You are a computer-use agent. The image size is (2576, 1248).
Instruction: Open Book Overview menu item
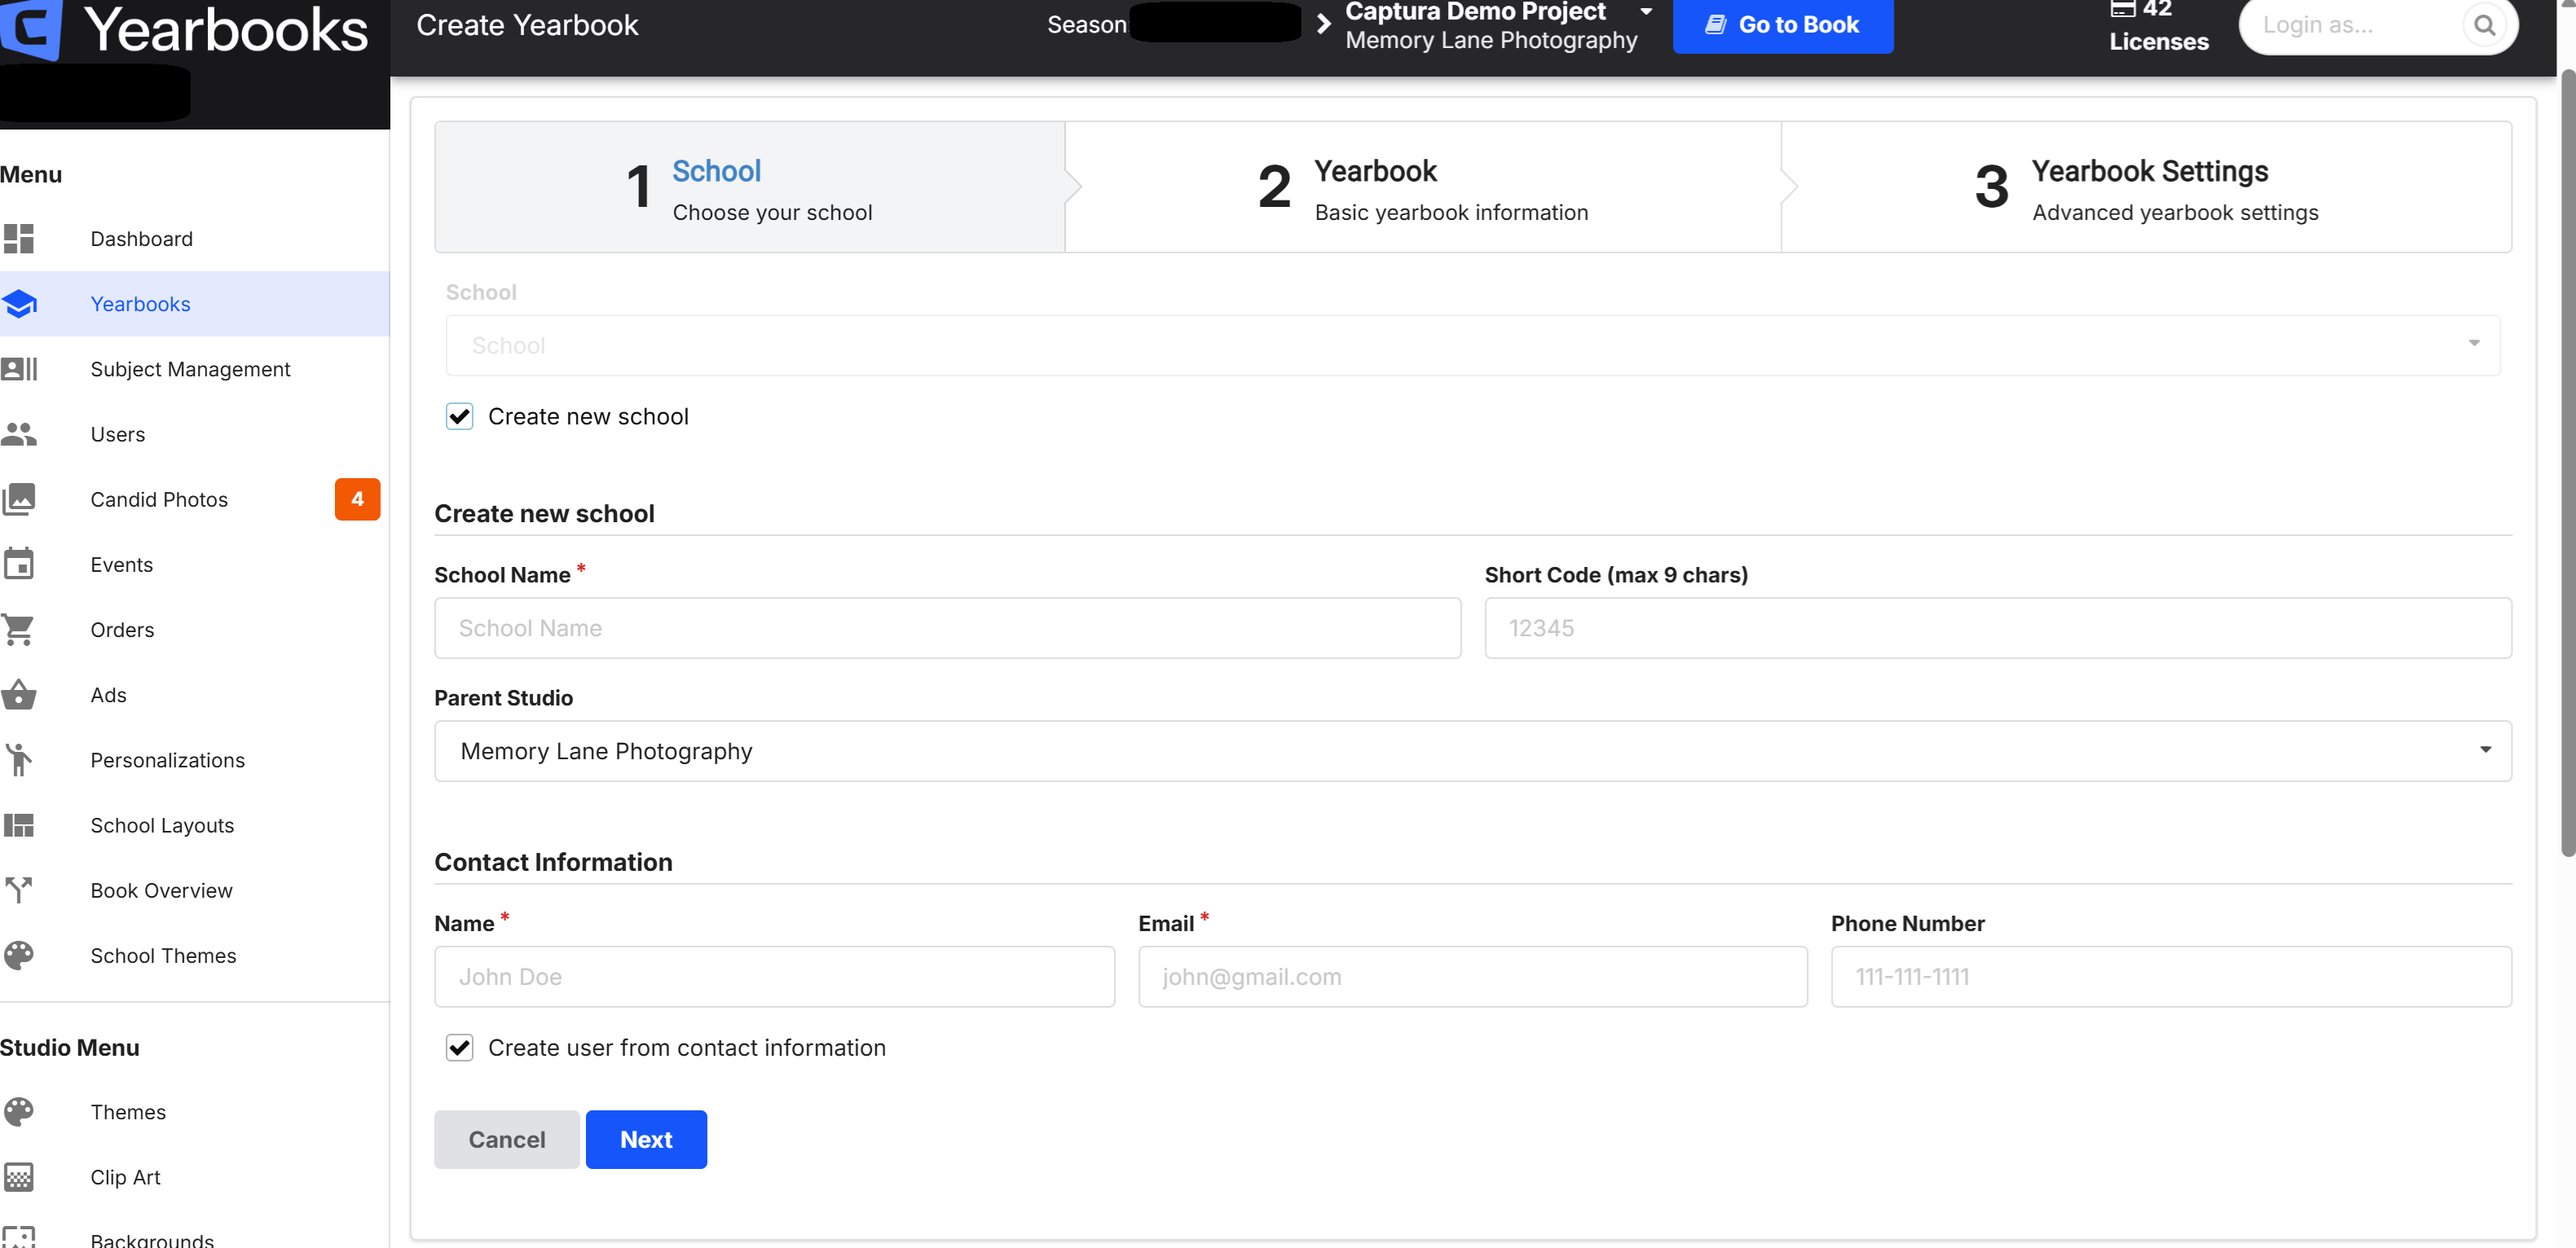(x=195, y=890)
